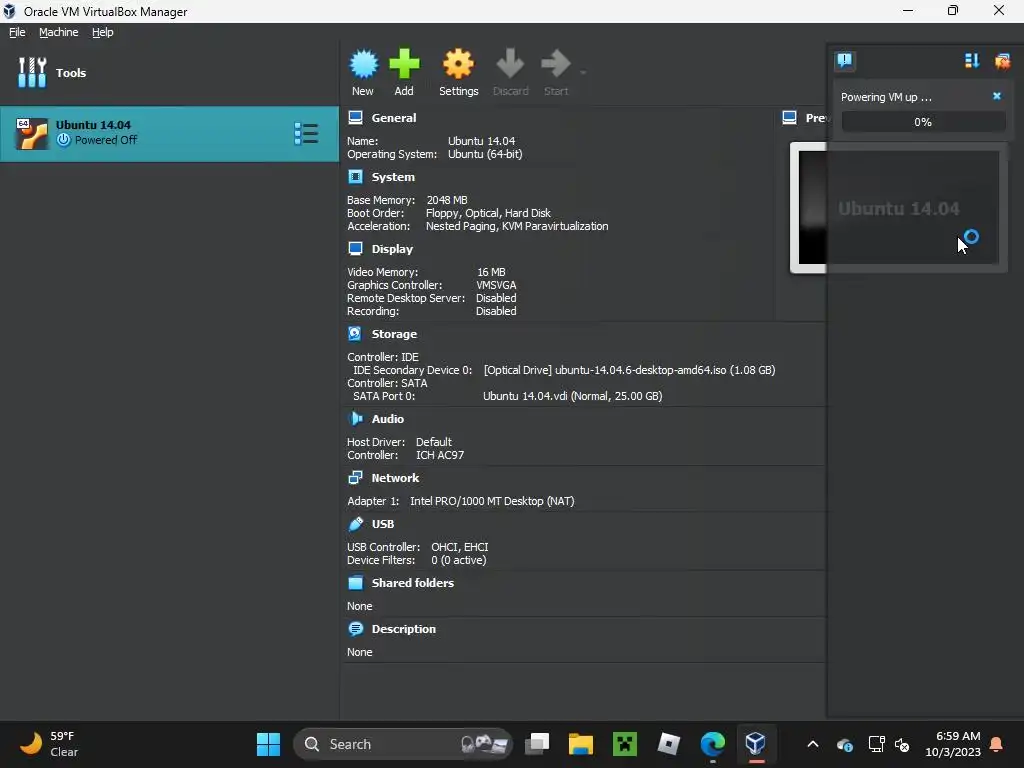Screen dimensions: 1024x768
Task: Click the Storage section header
Action: (394, 334)
